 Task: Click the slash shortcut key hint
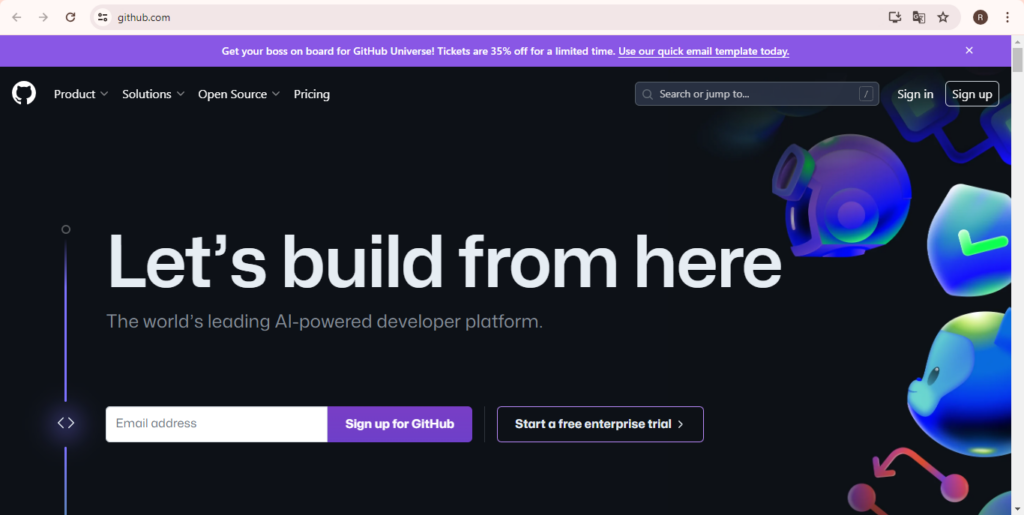click(866, 94)
